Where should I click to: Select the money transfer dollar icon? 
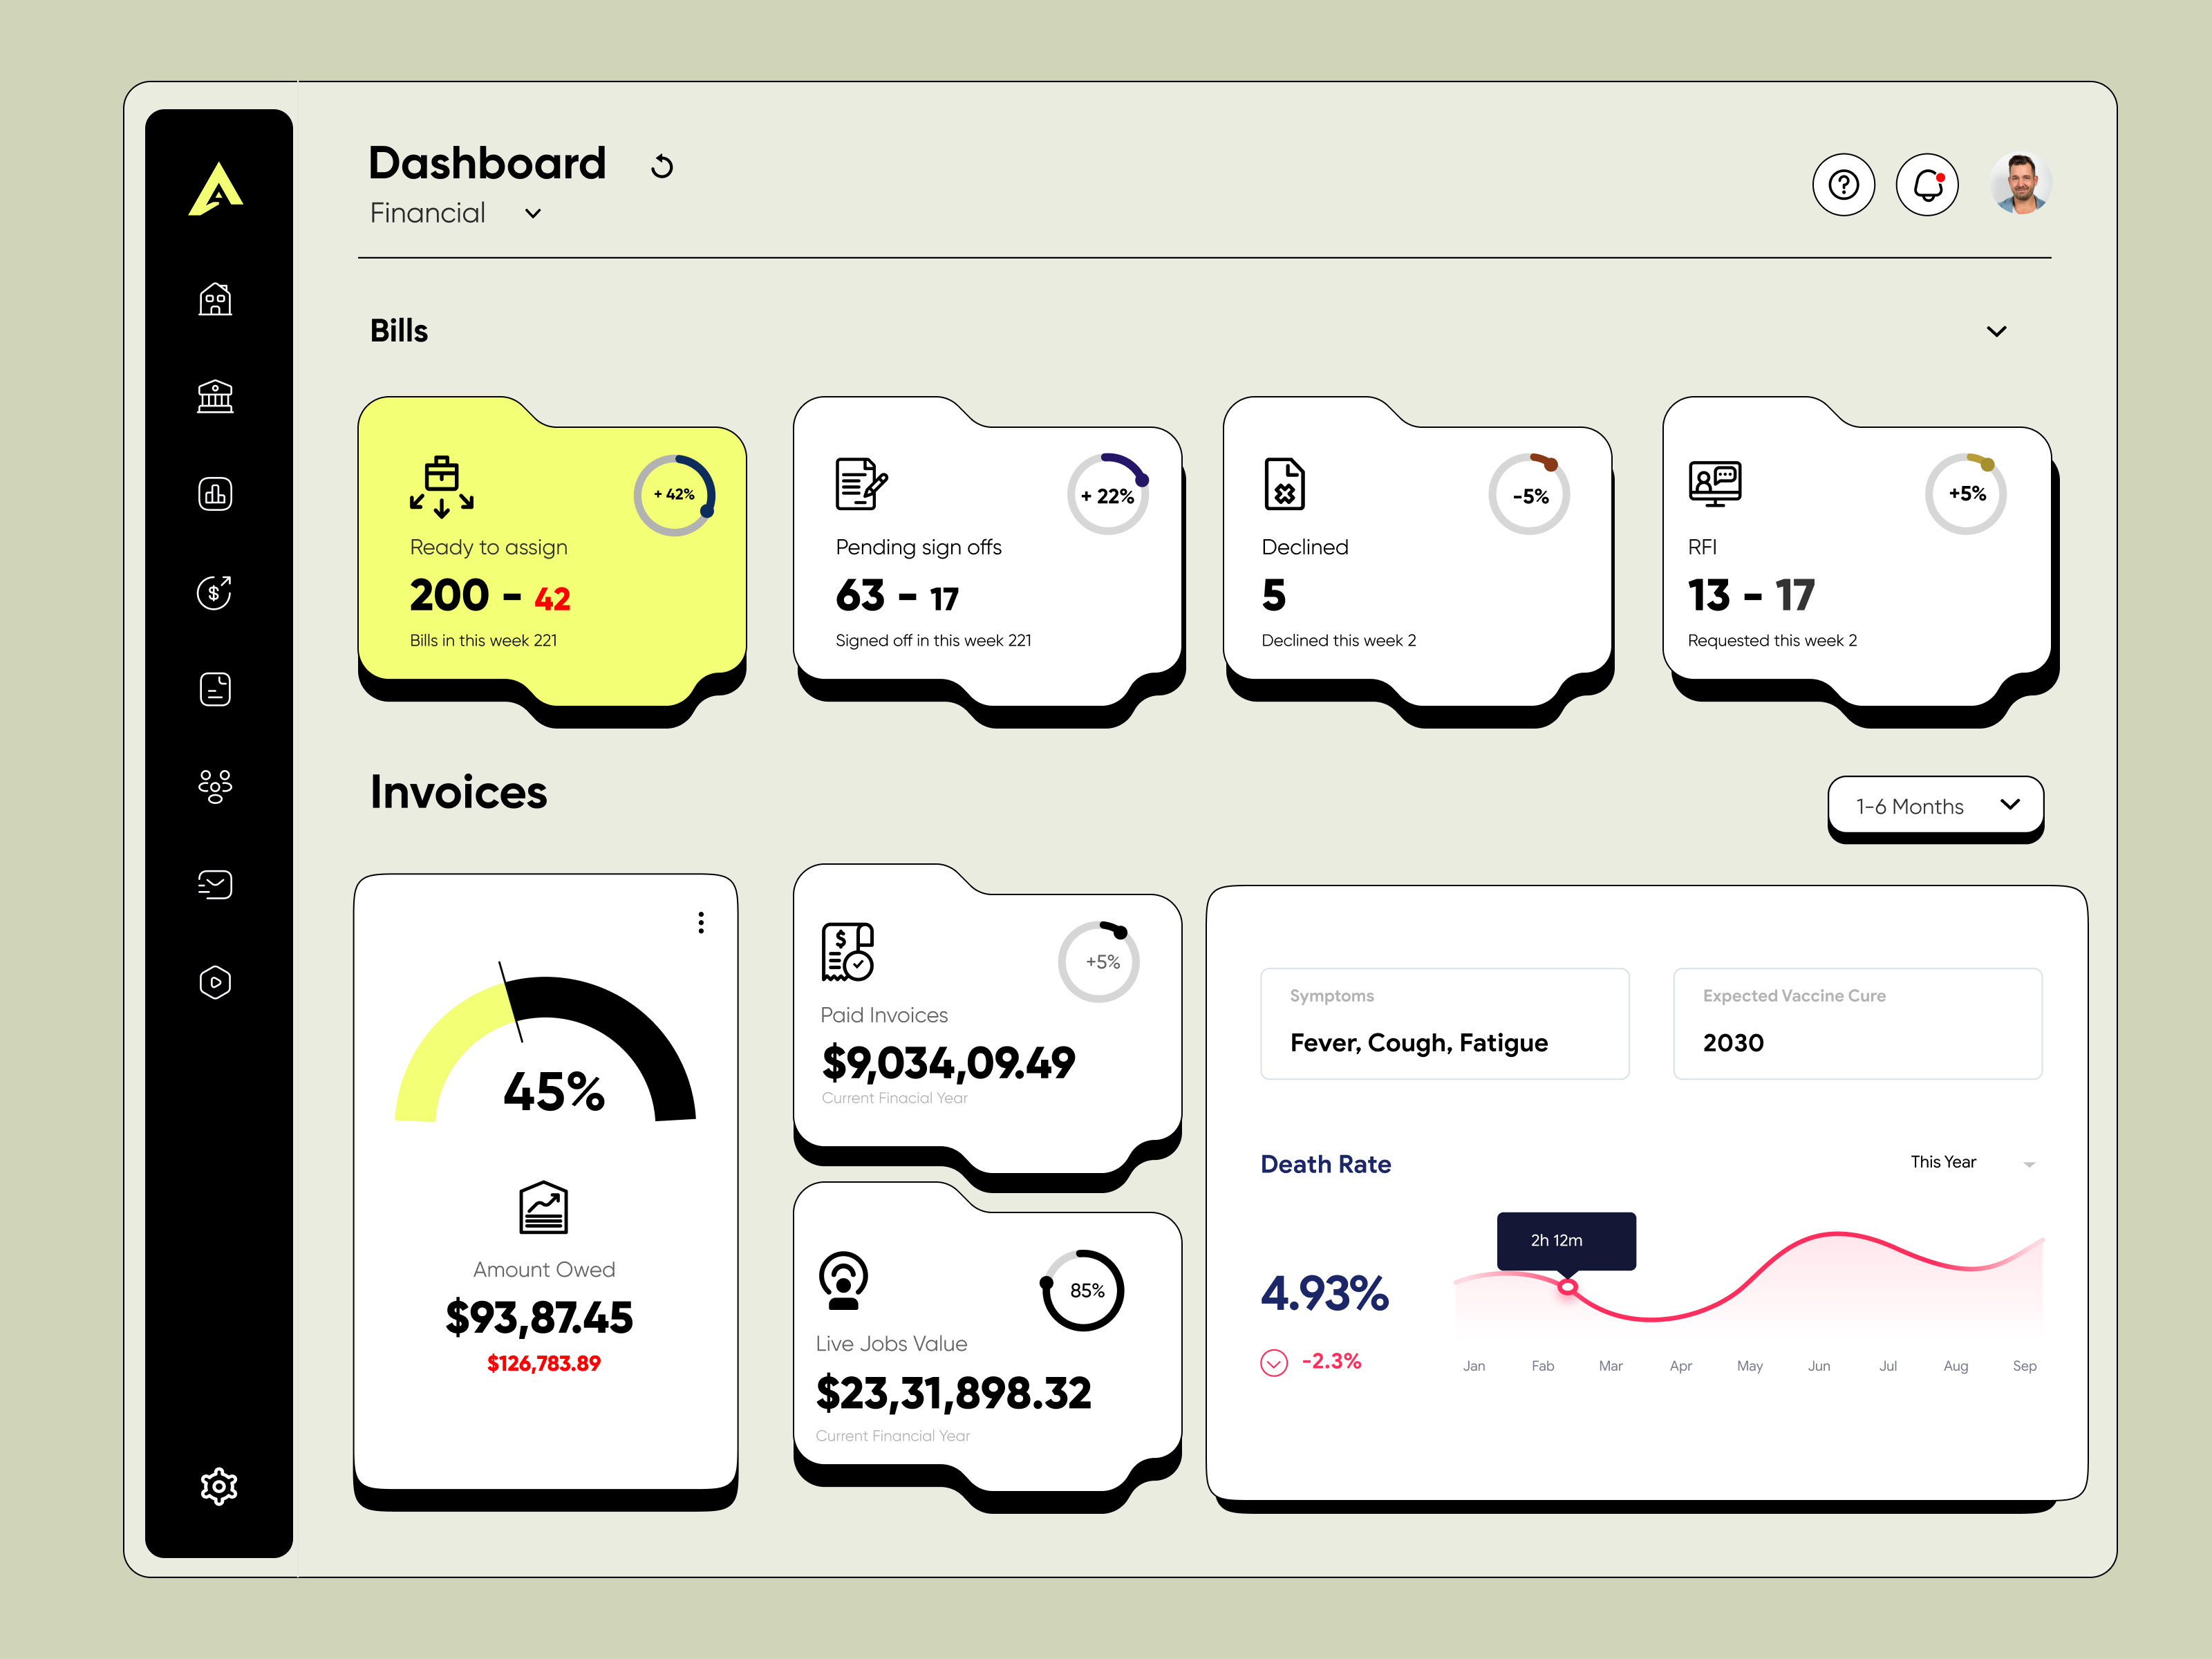(x=216, y=592)
